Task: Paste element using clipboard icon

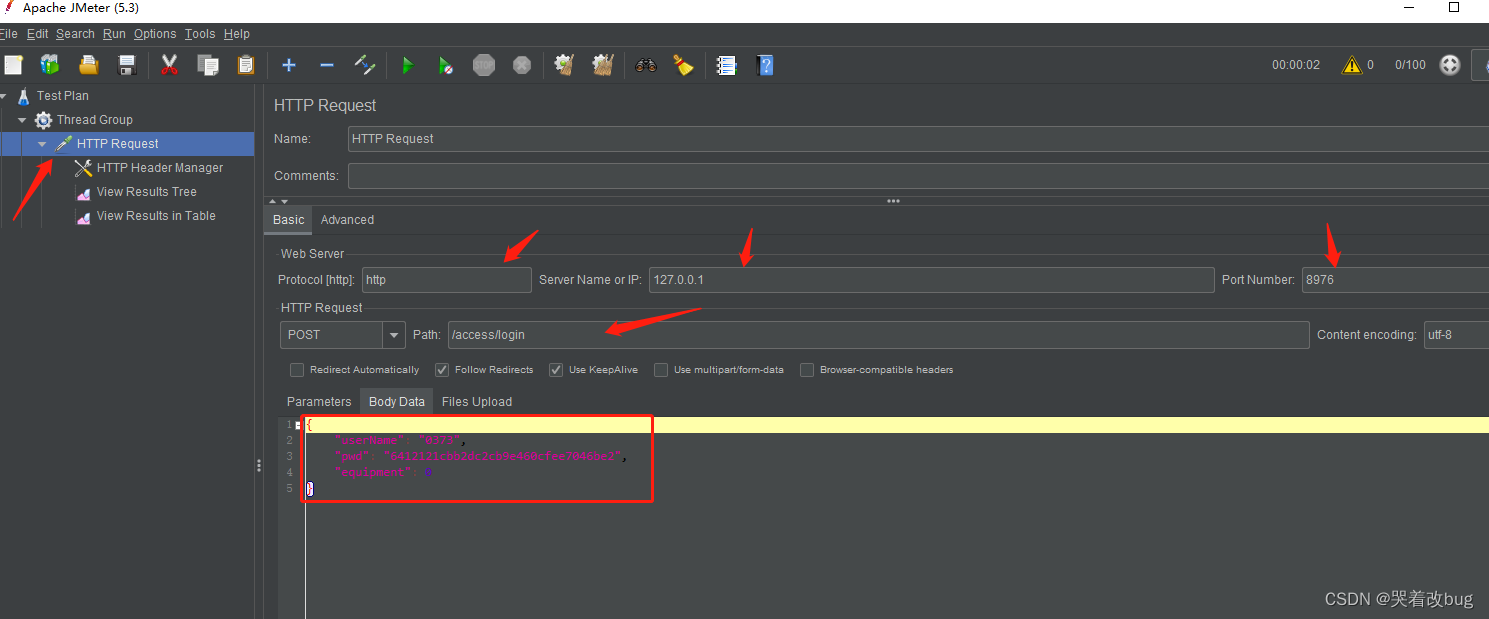Action: [x=246, y=65]
